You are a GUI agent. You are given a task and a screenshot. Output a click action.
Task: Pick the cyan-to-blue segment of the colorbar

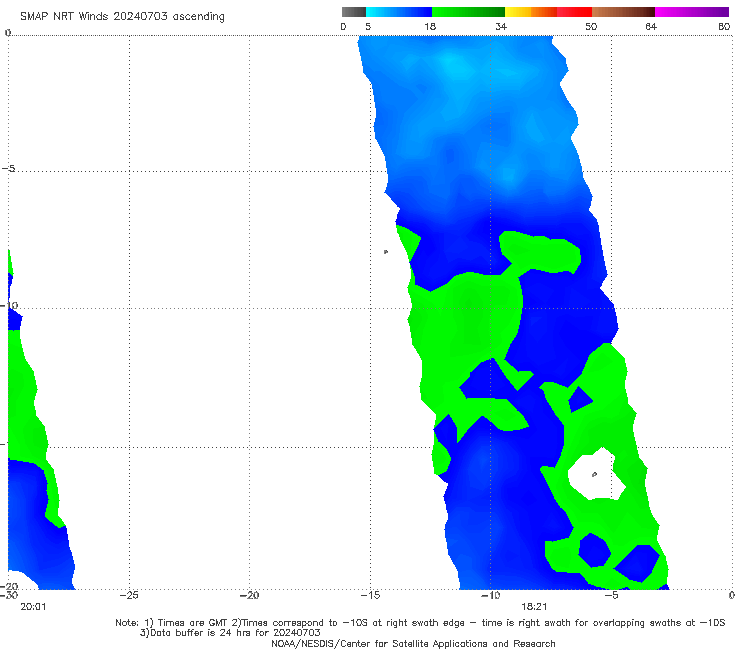coord(399,12)
